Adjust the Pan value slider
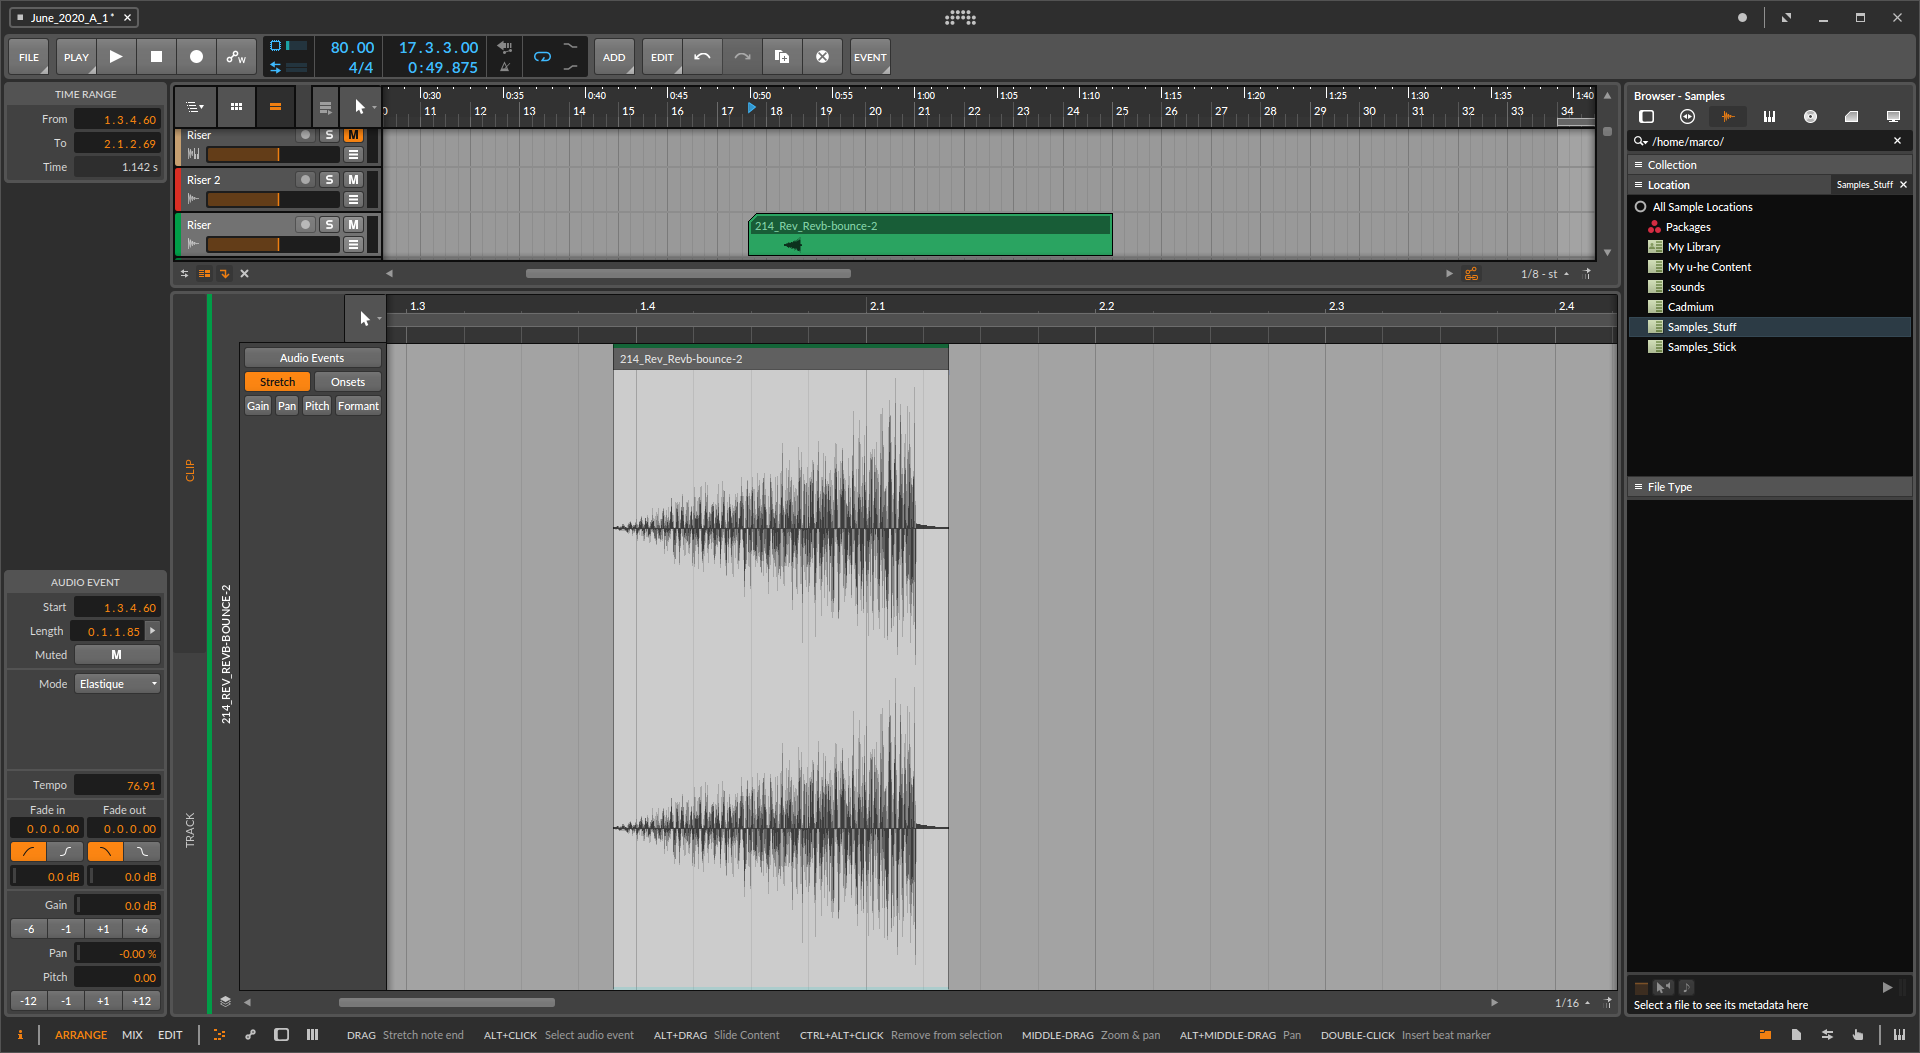1920x1053 pixels. [x=118, y=954]
